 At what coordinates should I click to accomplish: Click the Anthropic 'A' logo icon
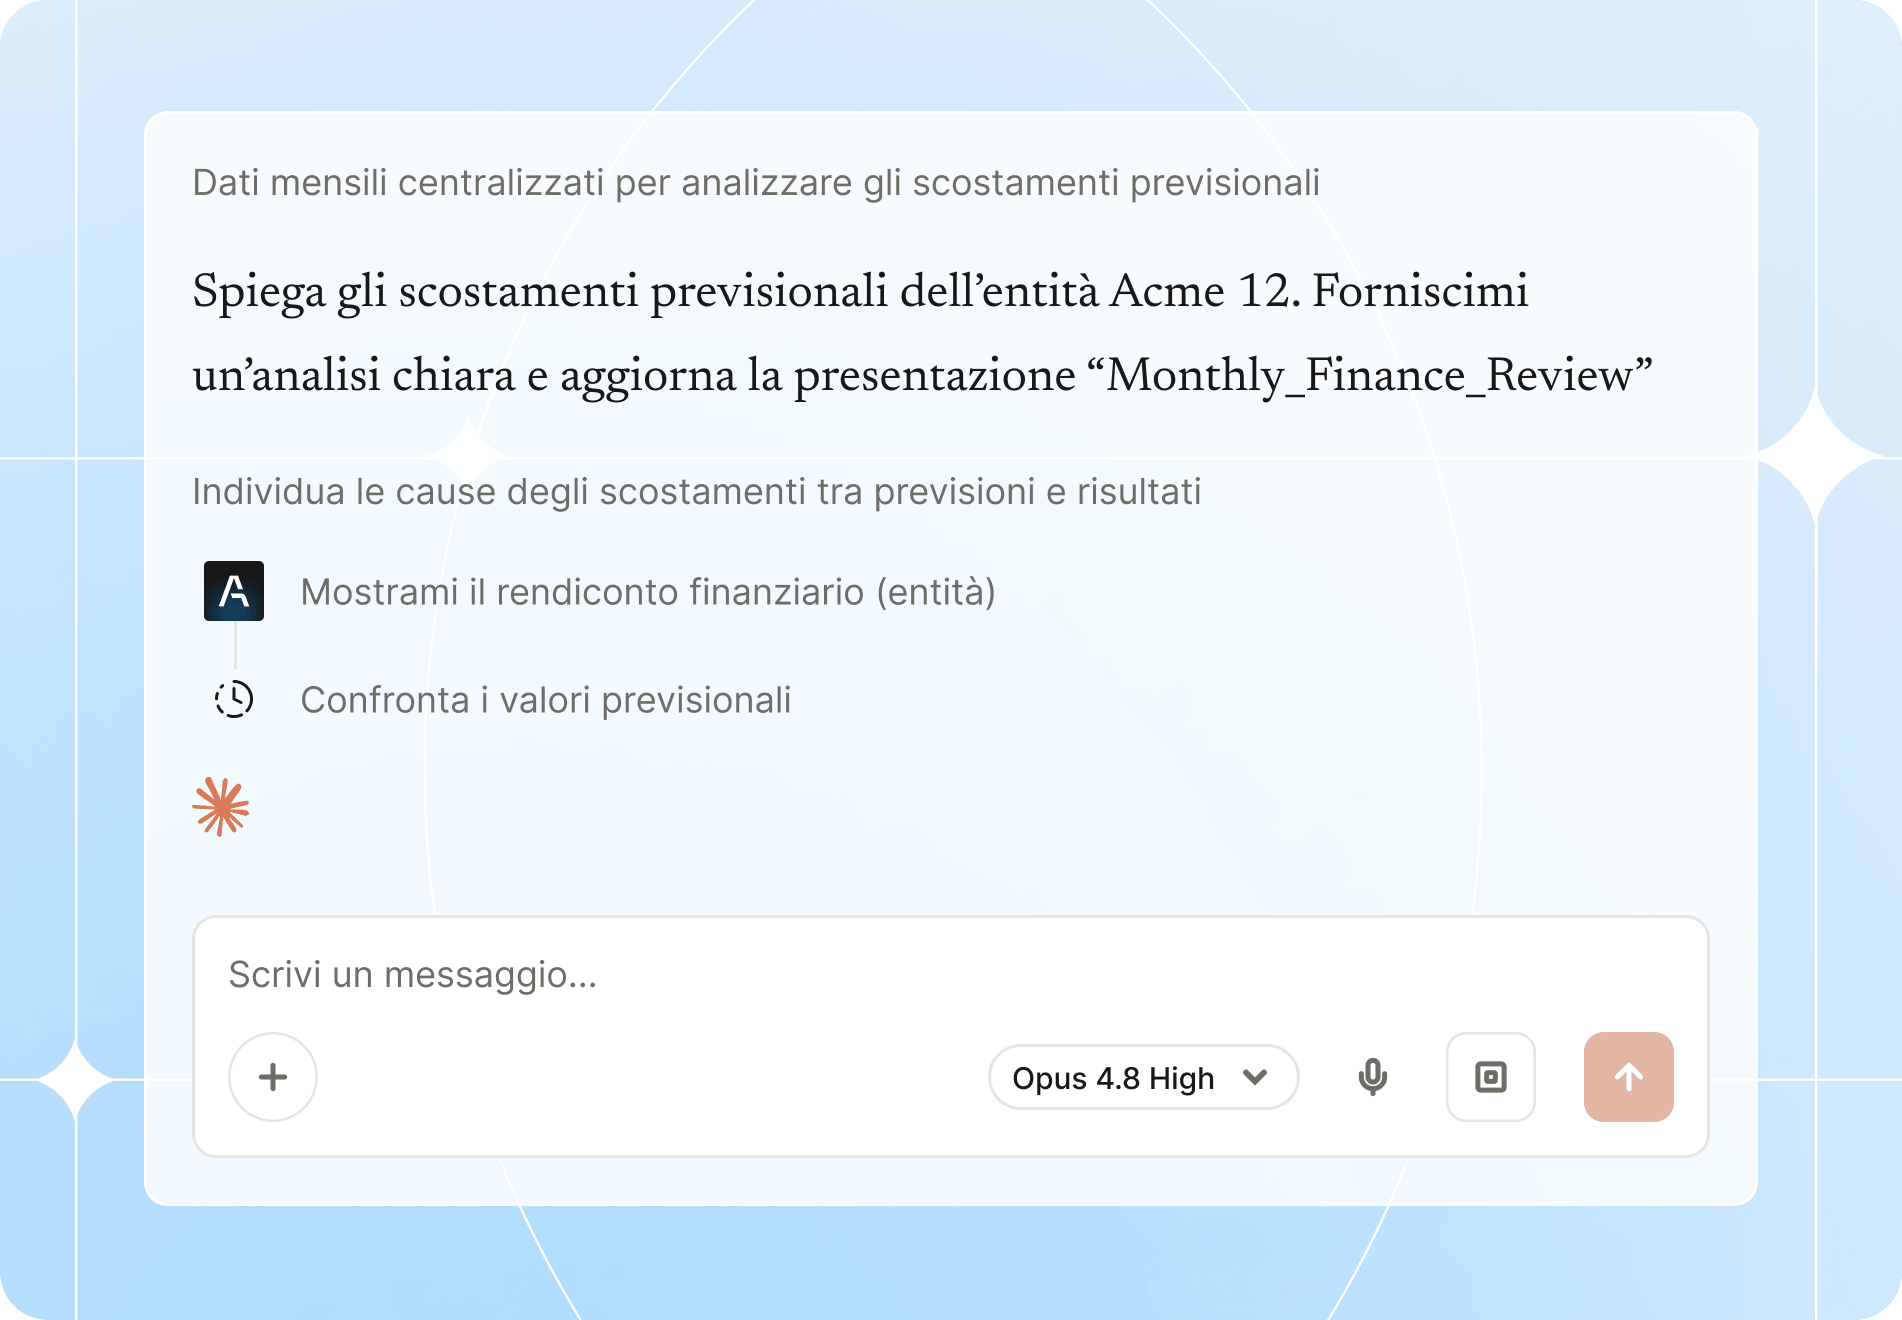pos(234,591)
